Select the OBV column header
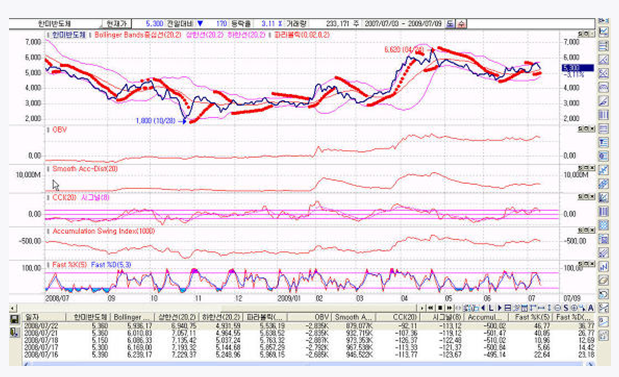 click(x=309, y=317)
